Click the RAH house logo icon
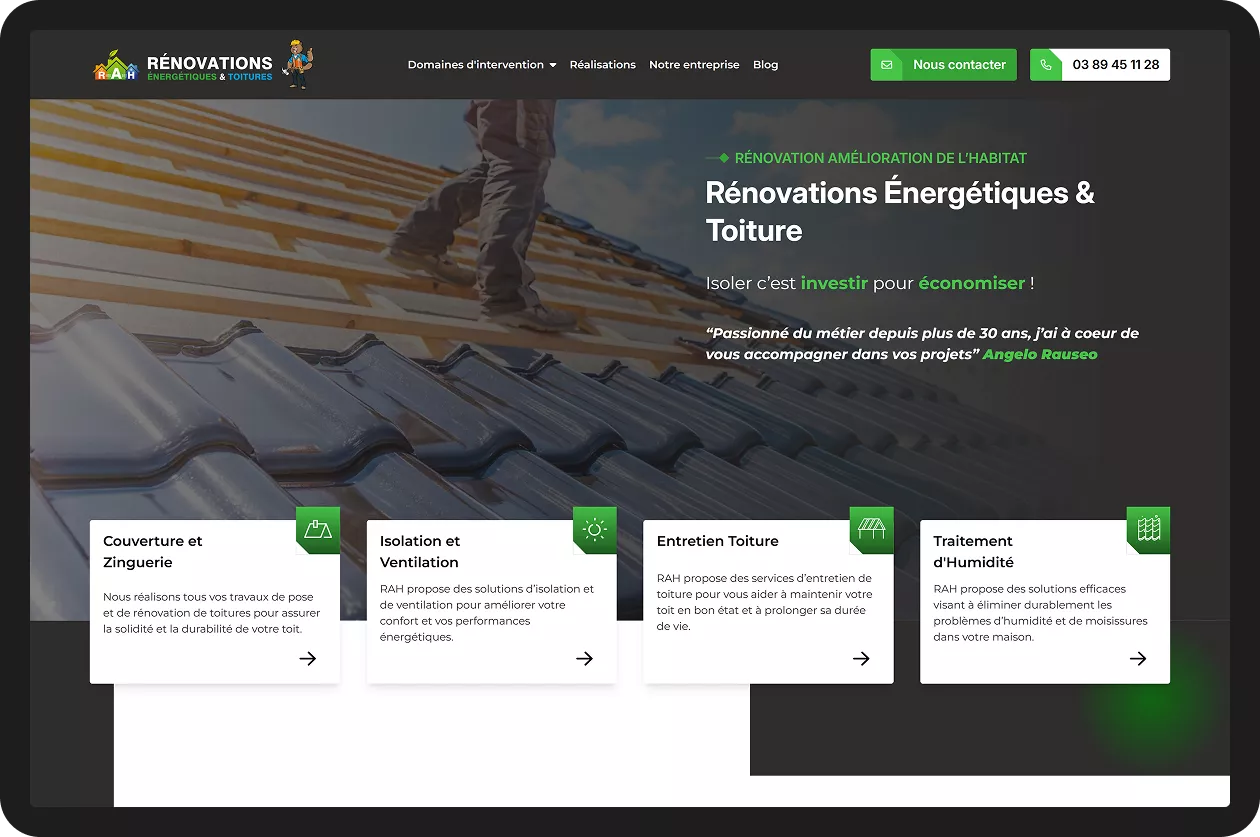 pos(115,65)
